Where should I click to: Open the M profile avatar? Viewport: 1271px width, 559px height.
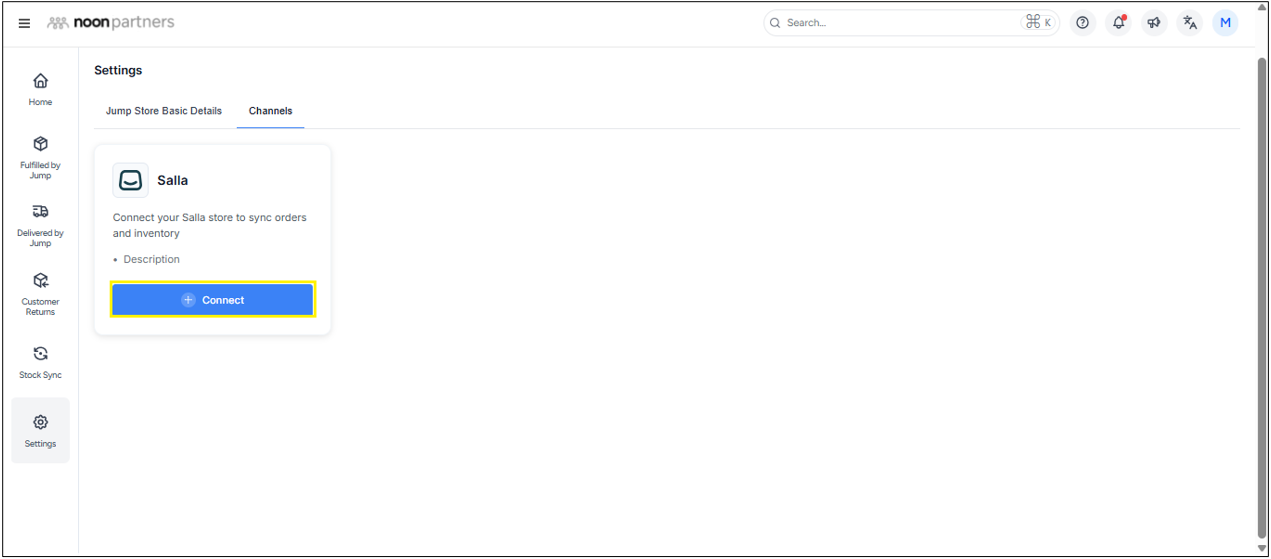[x=1225, y=23]
